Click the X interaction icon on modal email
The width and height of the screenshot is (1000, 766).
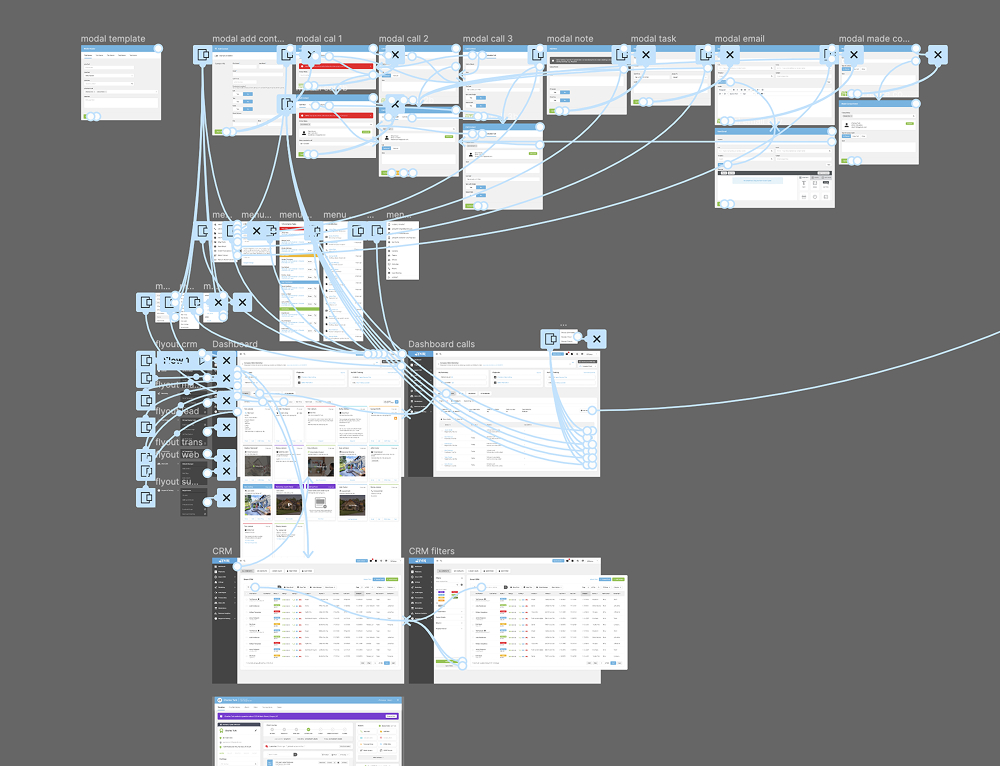coord(730,55)
